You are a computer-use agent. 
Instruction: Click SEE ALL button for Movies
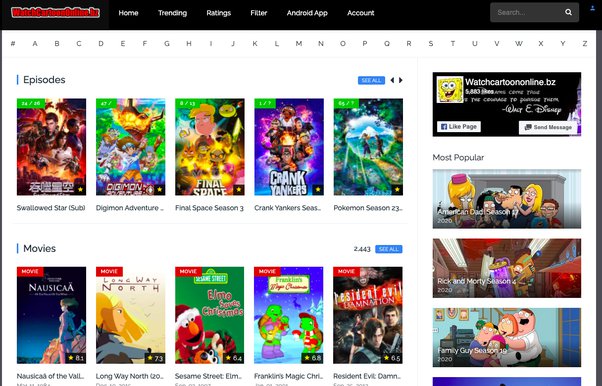pos(389,249)
